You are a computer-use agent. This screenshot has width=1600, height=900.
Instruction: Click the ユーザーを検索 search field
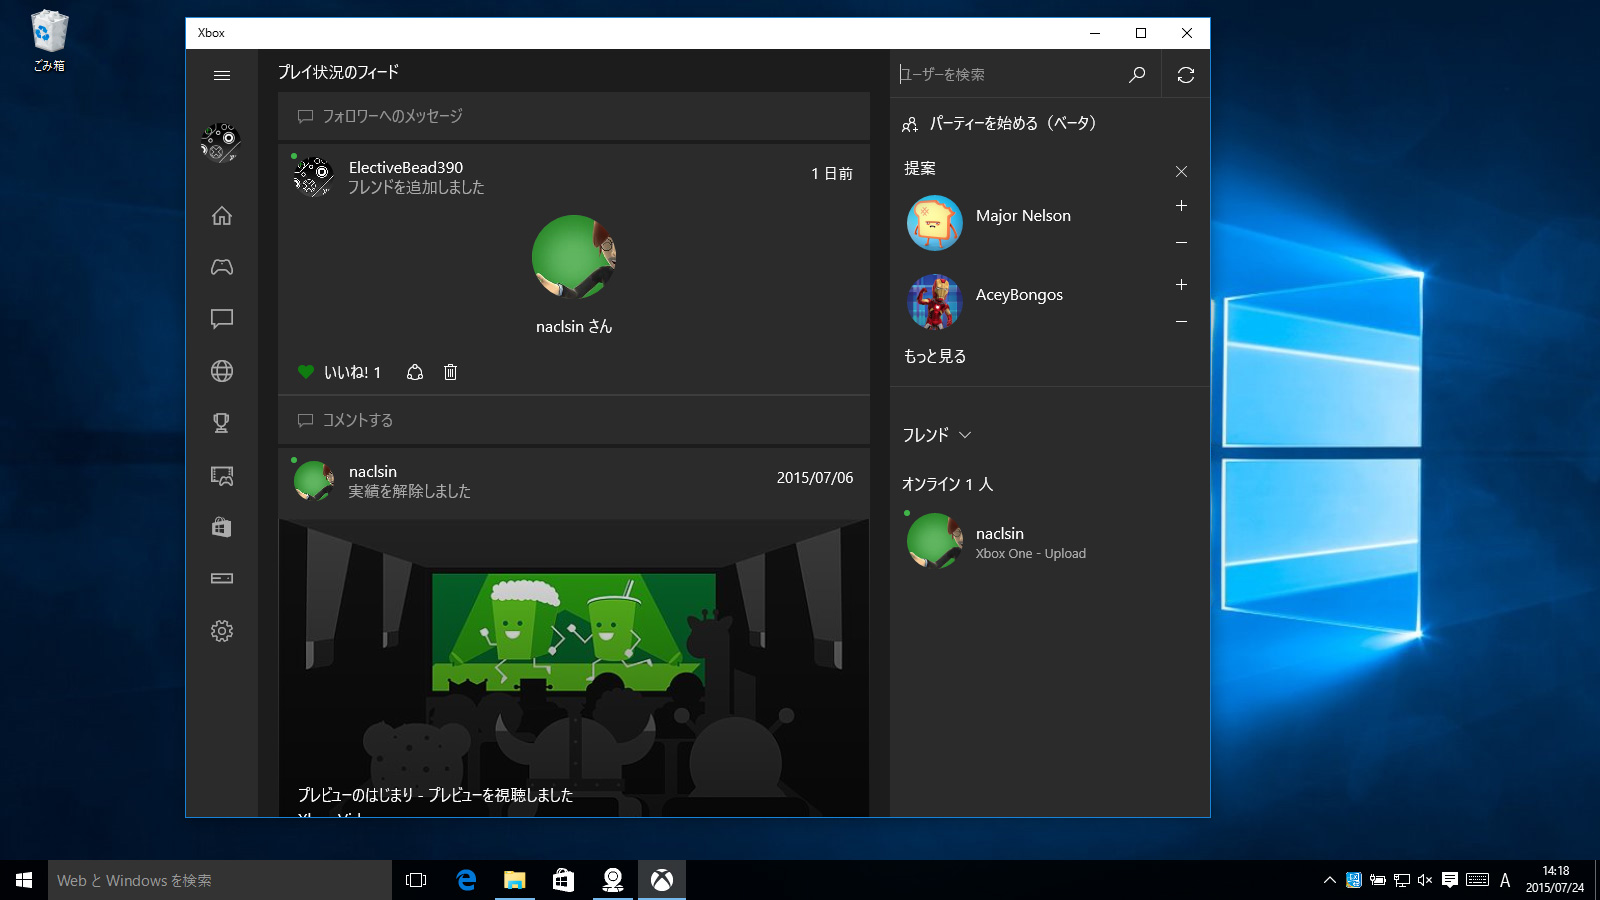pos(1010,75)
